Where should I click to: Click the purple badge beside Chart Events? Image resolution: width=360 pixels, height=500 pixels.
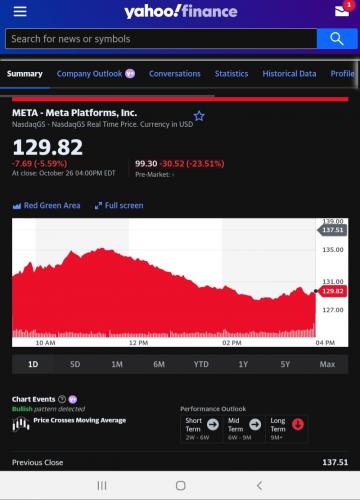point(73,399)
